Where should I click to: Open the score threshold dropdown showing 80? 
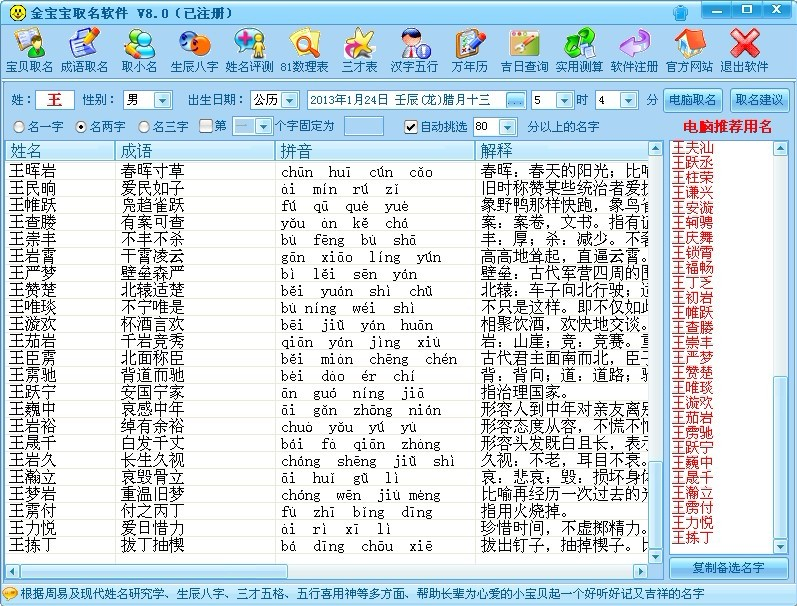[508, 127]
